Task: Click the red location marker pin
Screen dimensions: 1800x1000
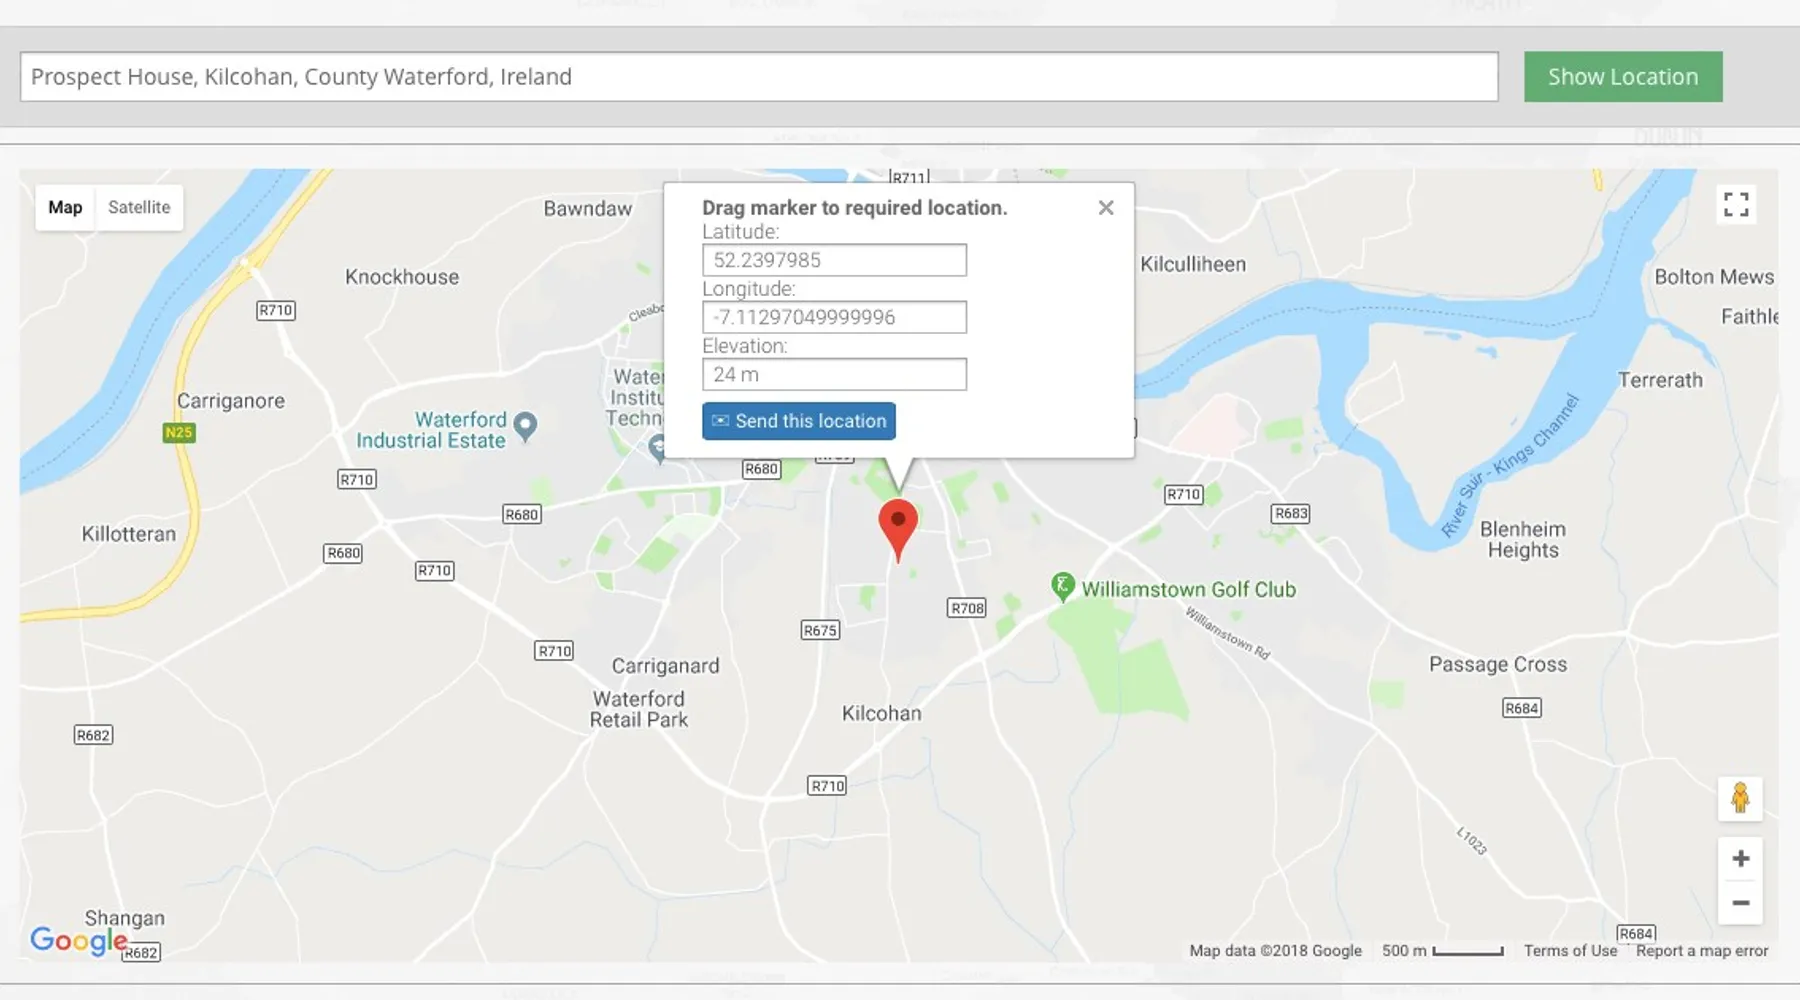Action: tap(898, 530)
